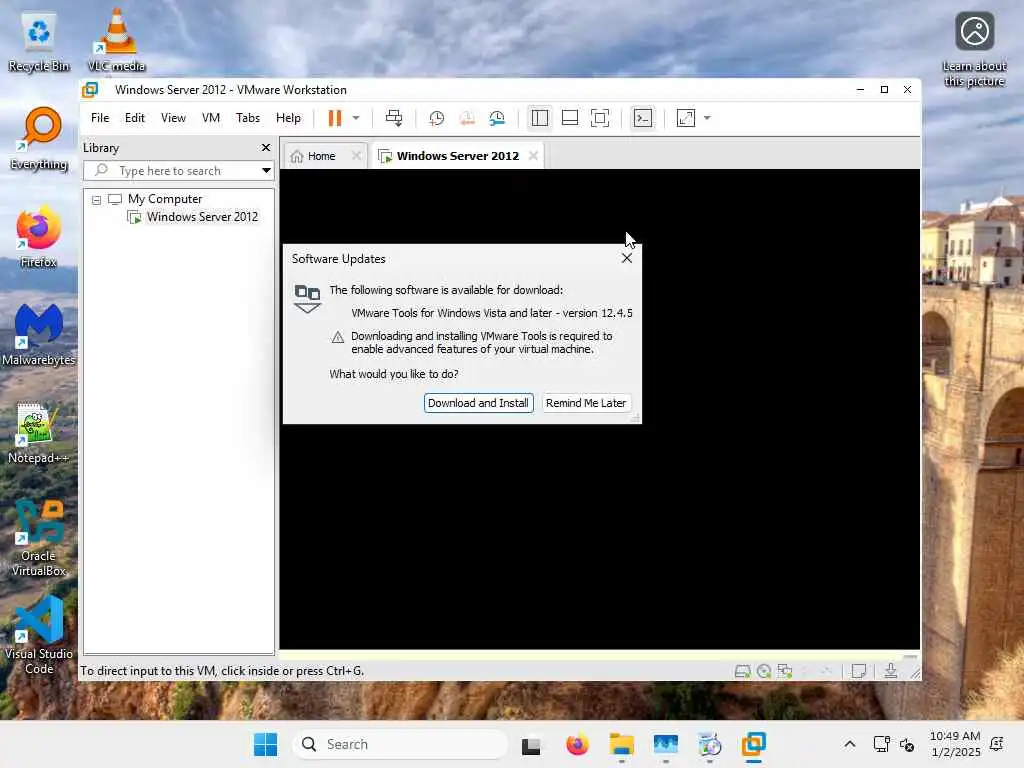Viewport: 1024px width, 768px height.
Task: Close the Home tab
Action: pyautogui.click(x=356, y=155)
